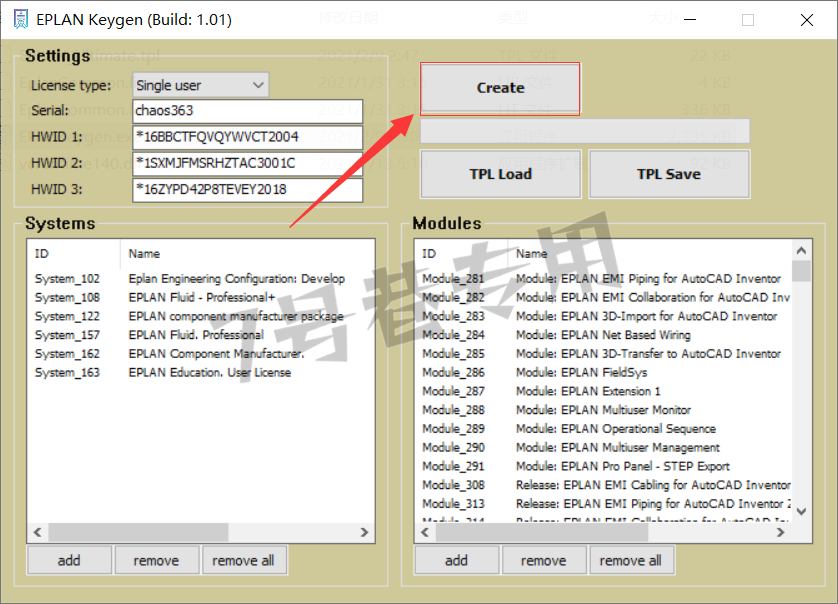
Task: Select Module_285 3D-Transfer to AutoCAD Inventor
Action: point(602,353)
